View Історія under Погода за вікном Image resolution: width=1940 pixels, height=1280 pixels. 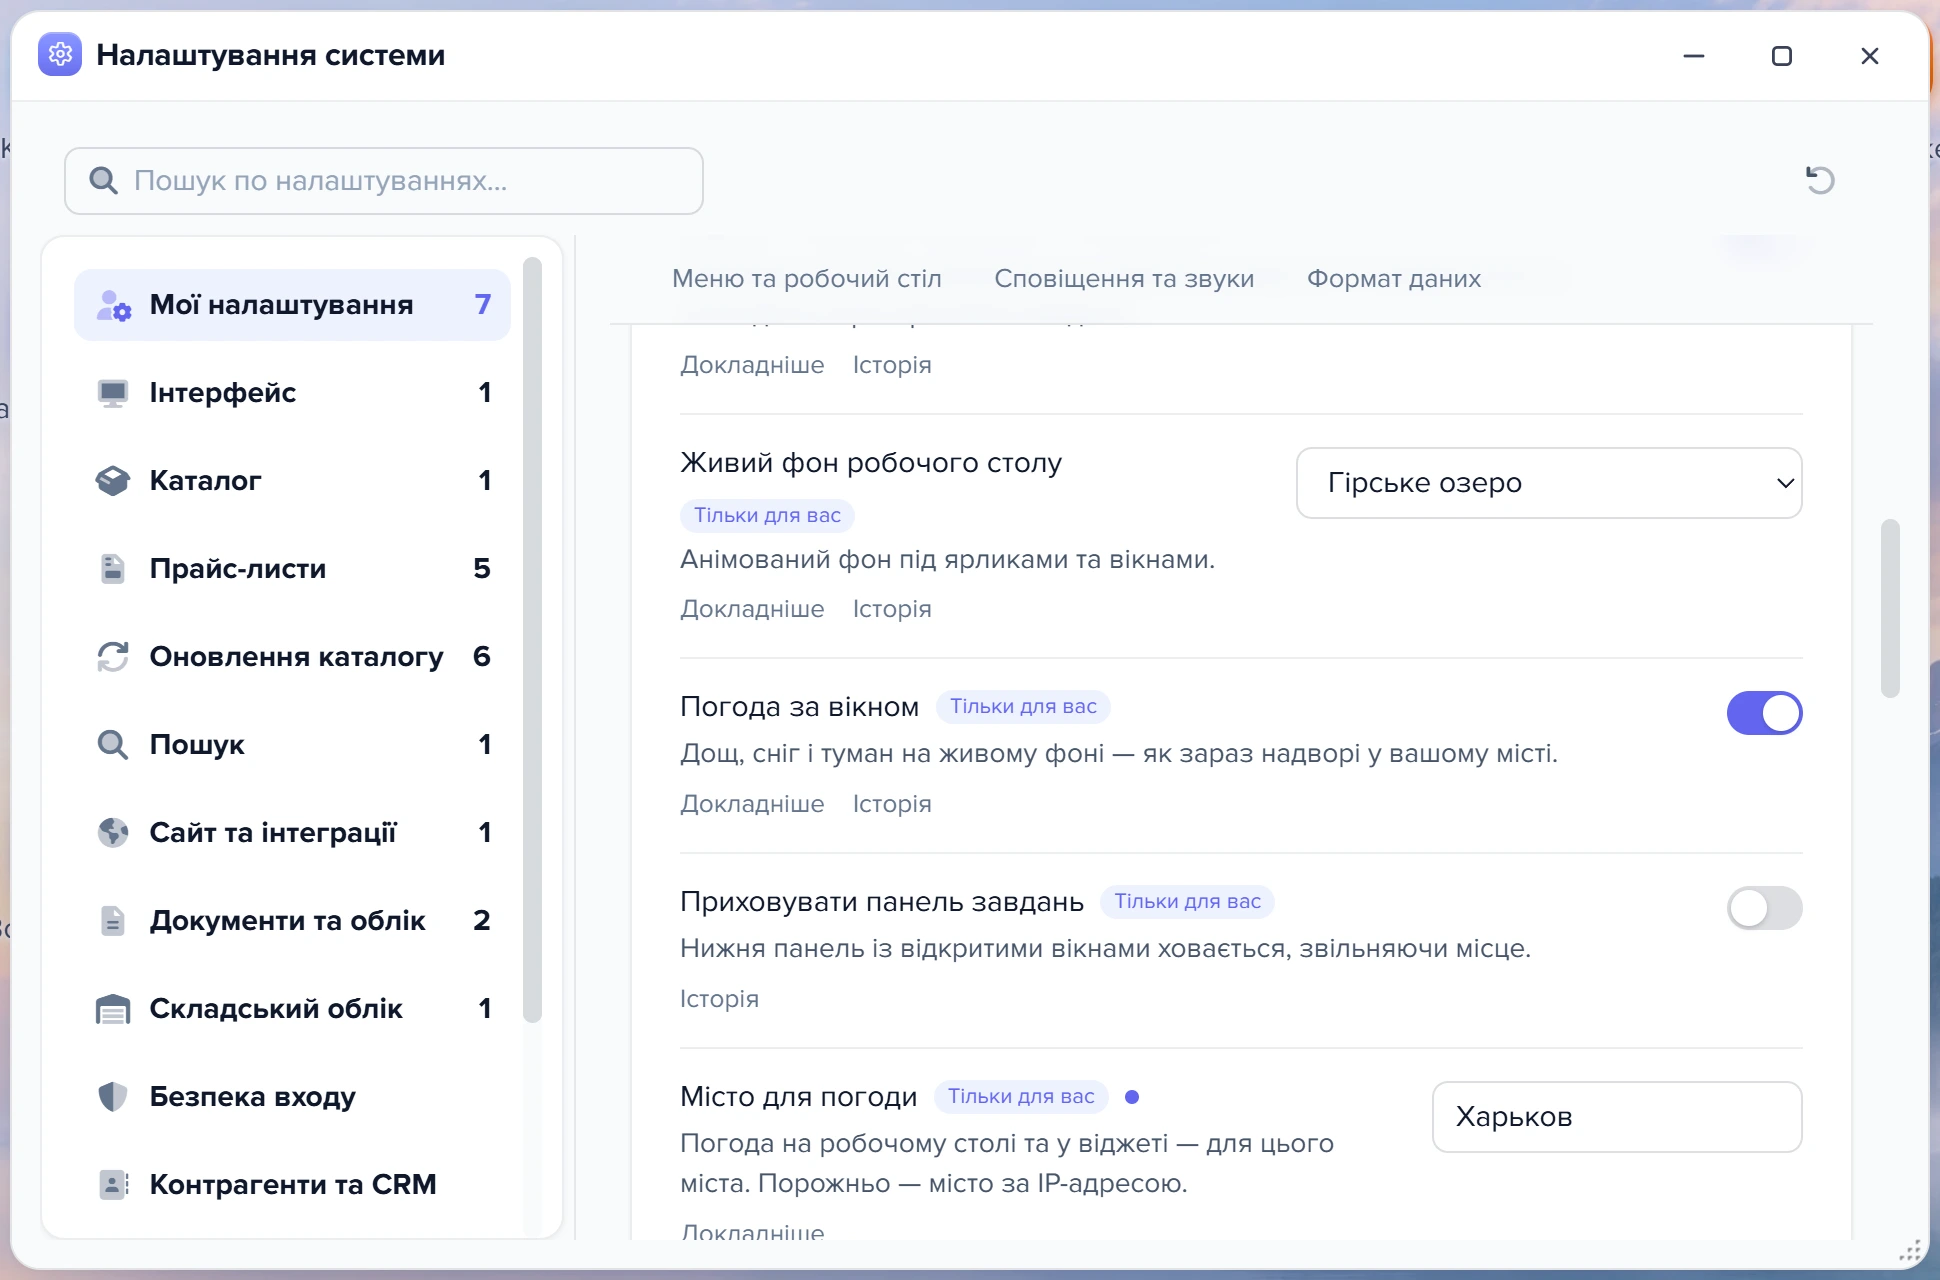click(x=892, y=804)
